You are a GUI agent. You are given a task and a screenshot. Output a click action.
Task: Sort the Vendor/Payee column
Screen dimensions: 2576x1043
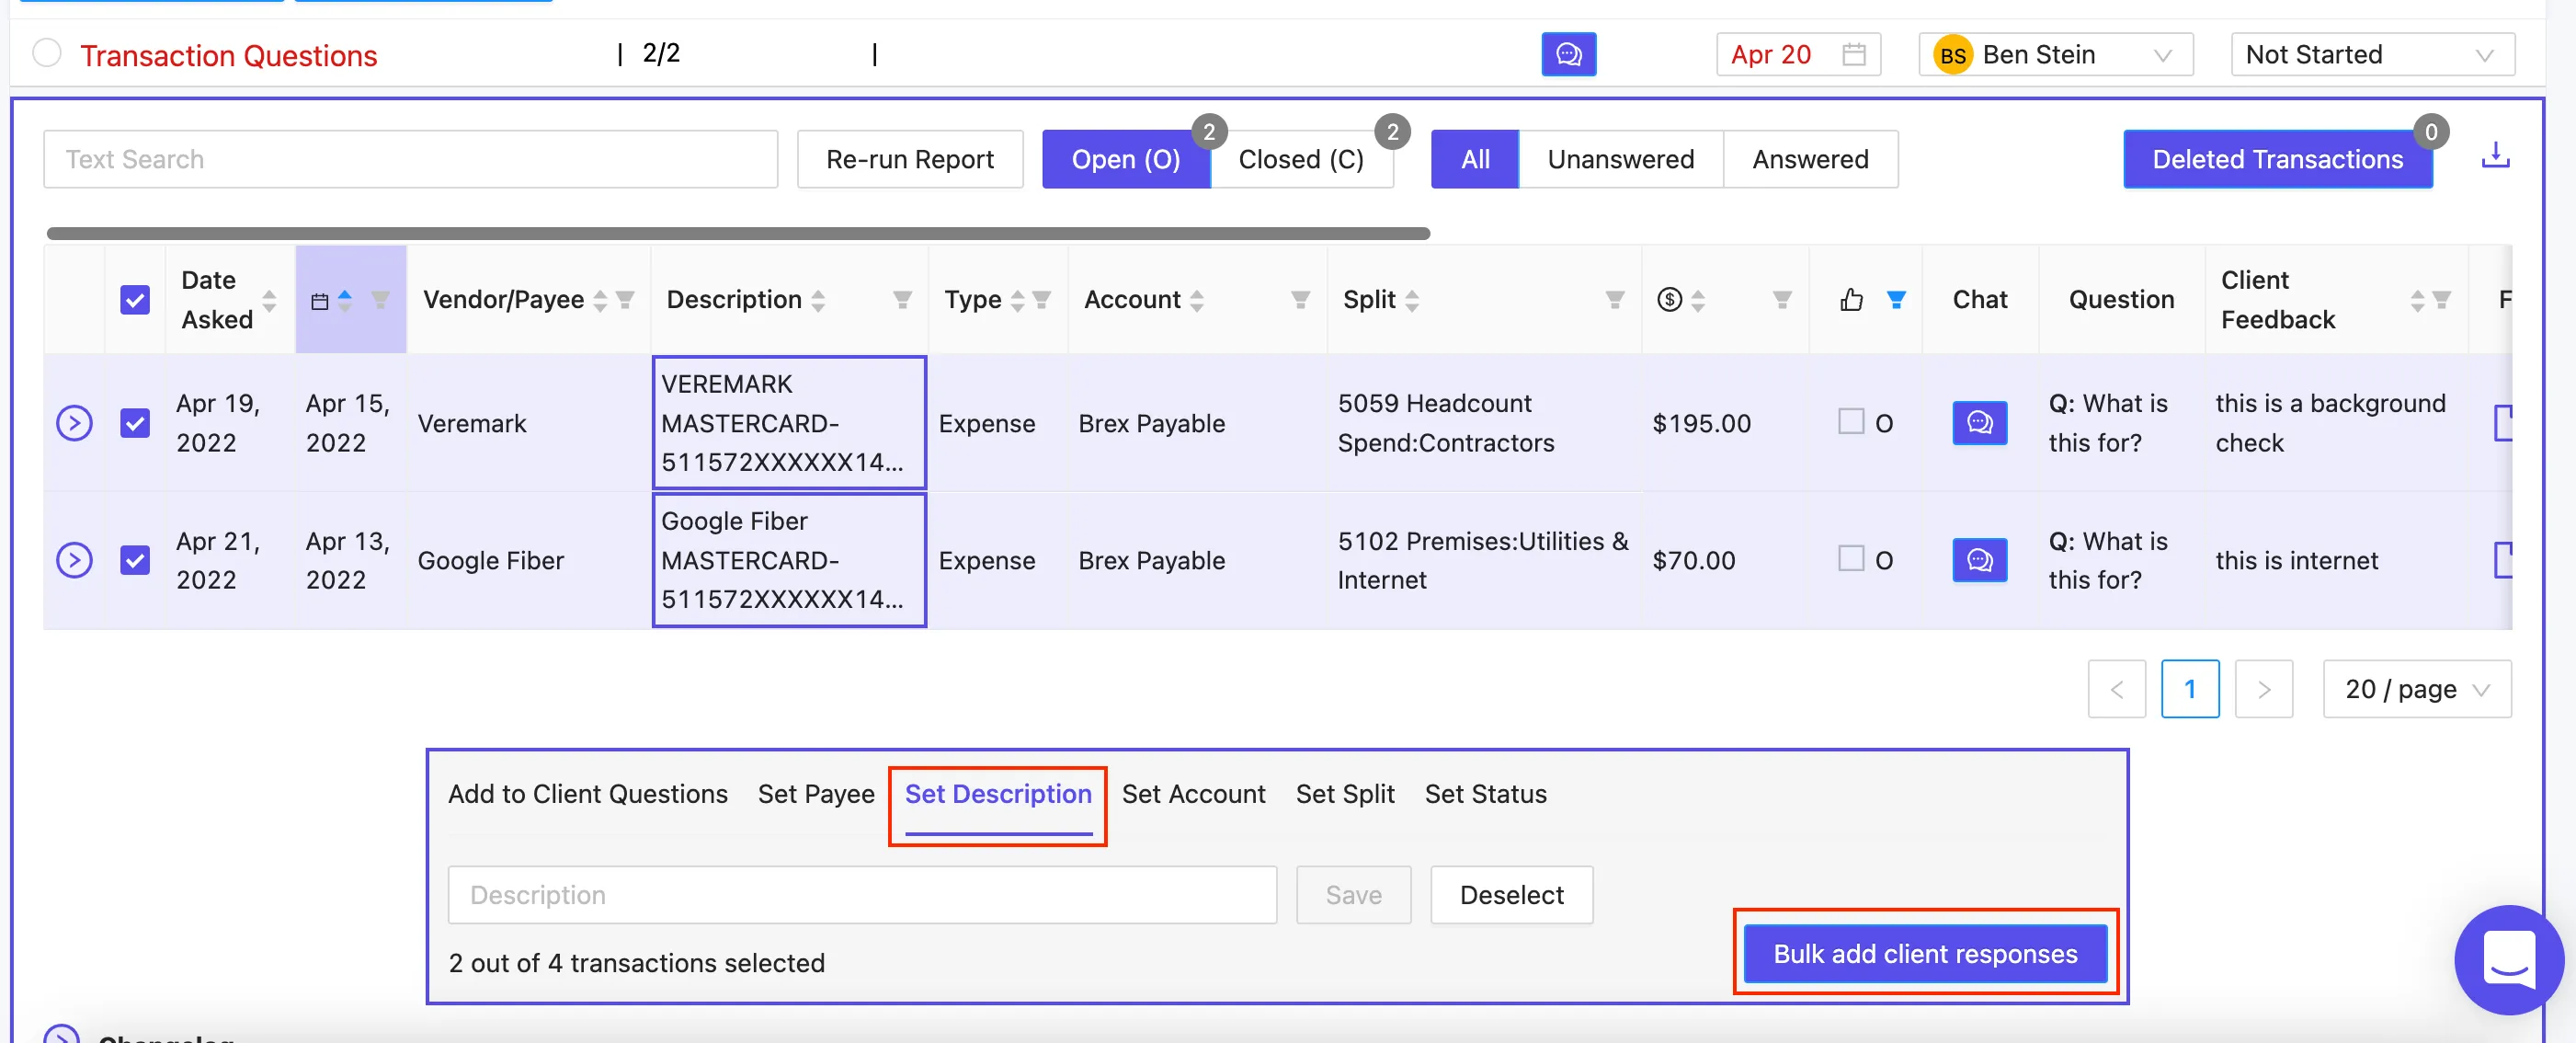tap(600, 300)
